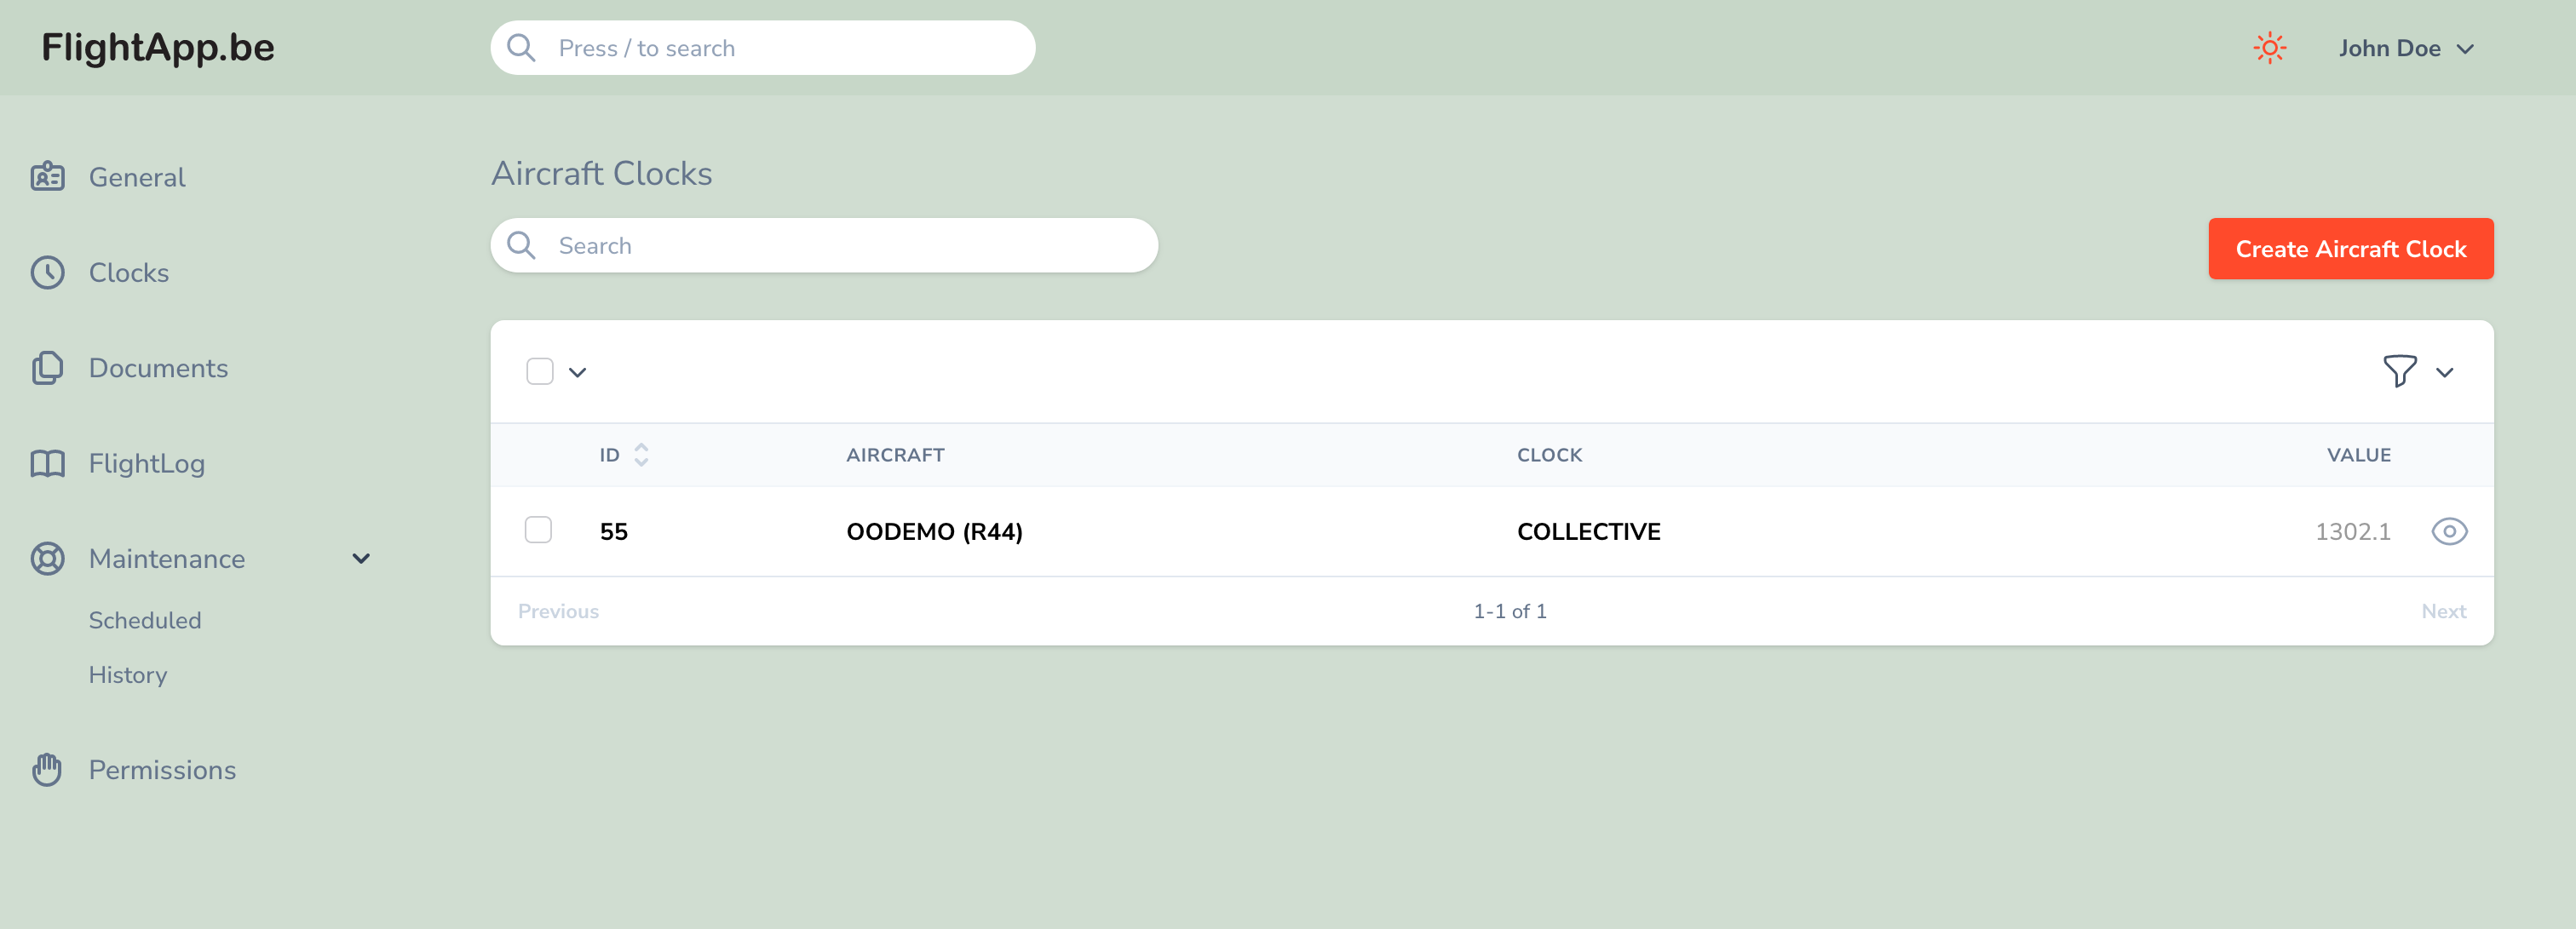Click the filter icon in Aircraft Clocks table

(x=2402, y=371)
